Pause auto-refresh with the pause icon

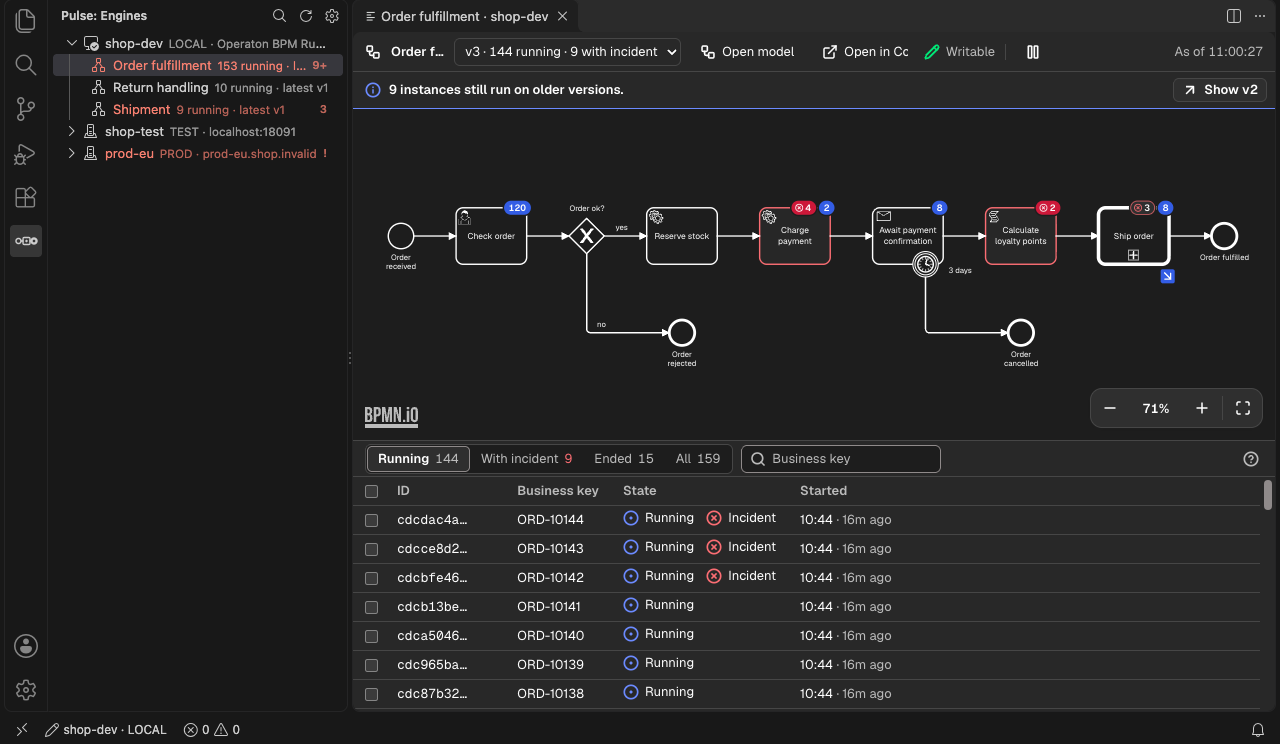pyautogui.click(x=1033, y=52)
